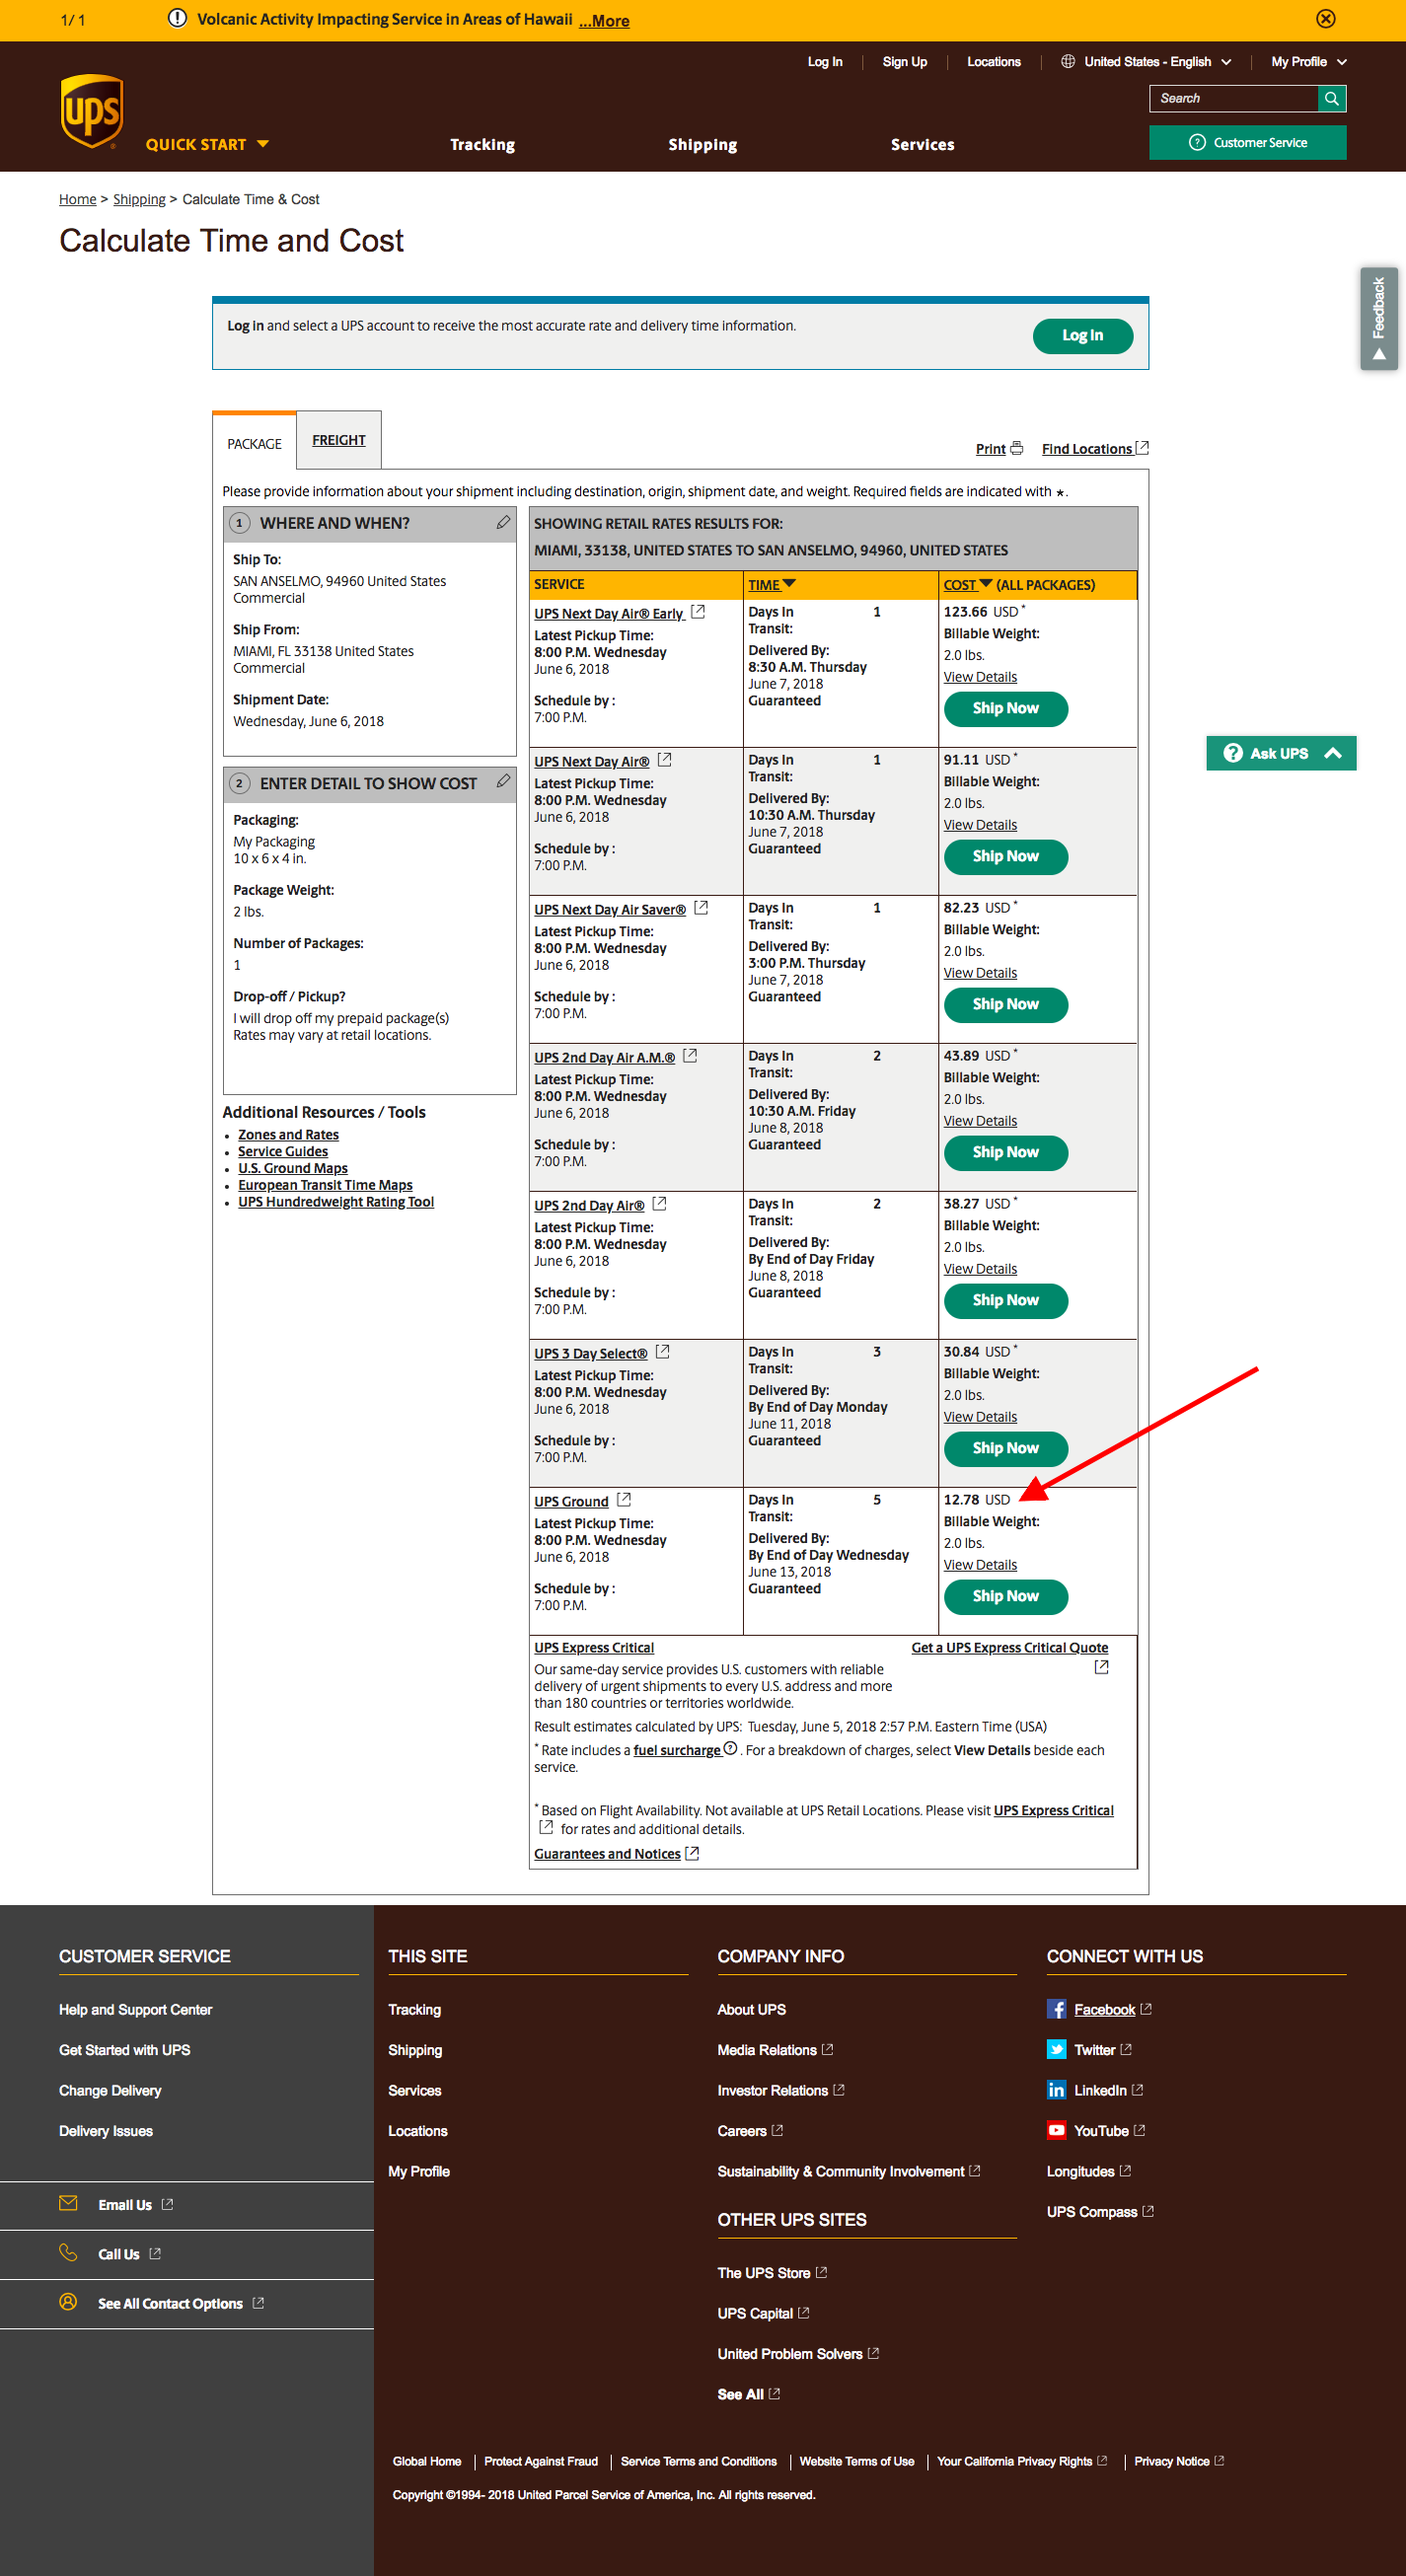The image size is (1406, 2576).
Task: View Details for the 38.27 USD rate
Action: pos(980,1269)
